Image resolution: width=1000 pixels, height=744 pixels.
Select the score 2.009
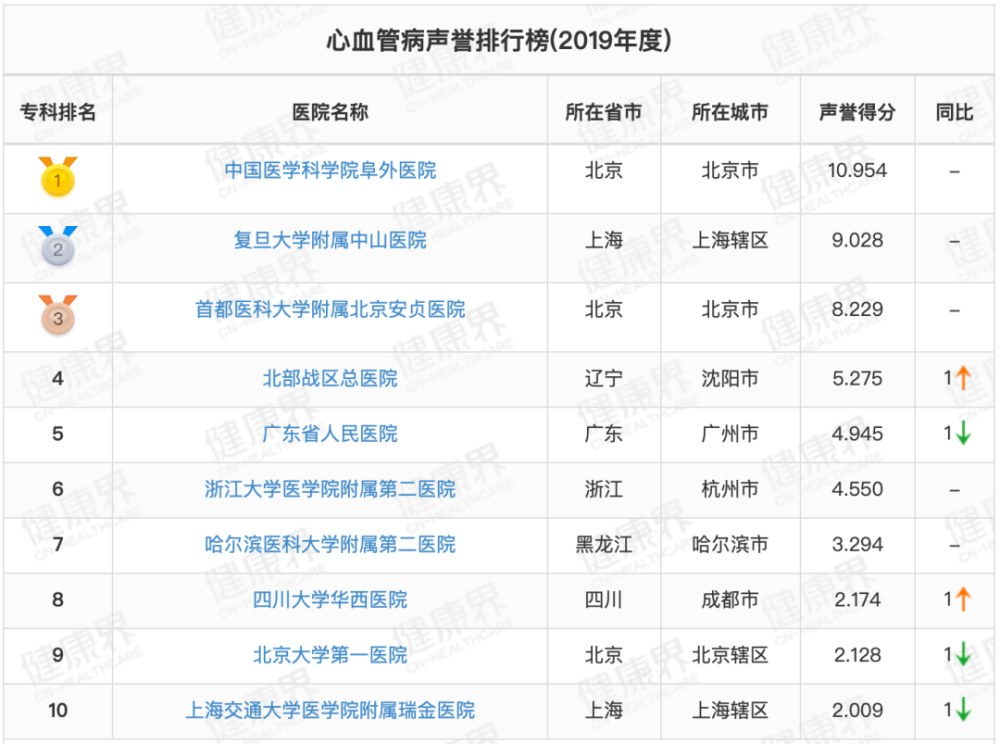click(x=857, y=710)
